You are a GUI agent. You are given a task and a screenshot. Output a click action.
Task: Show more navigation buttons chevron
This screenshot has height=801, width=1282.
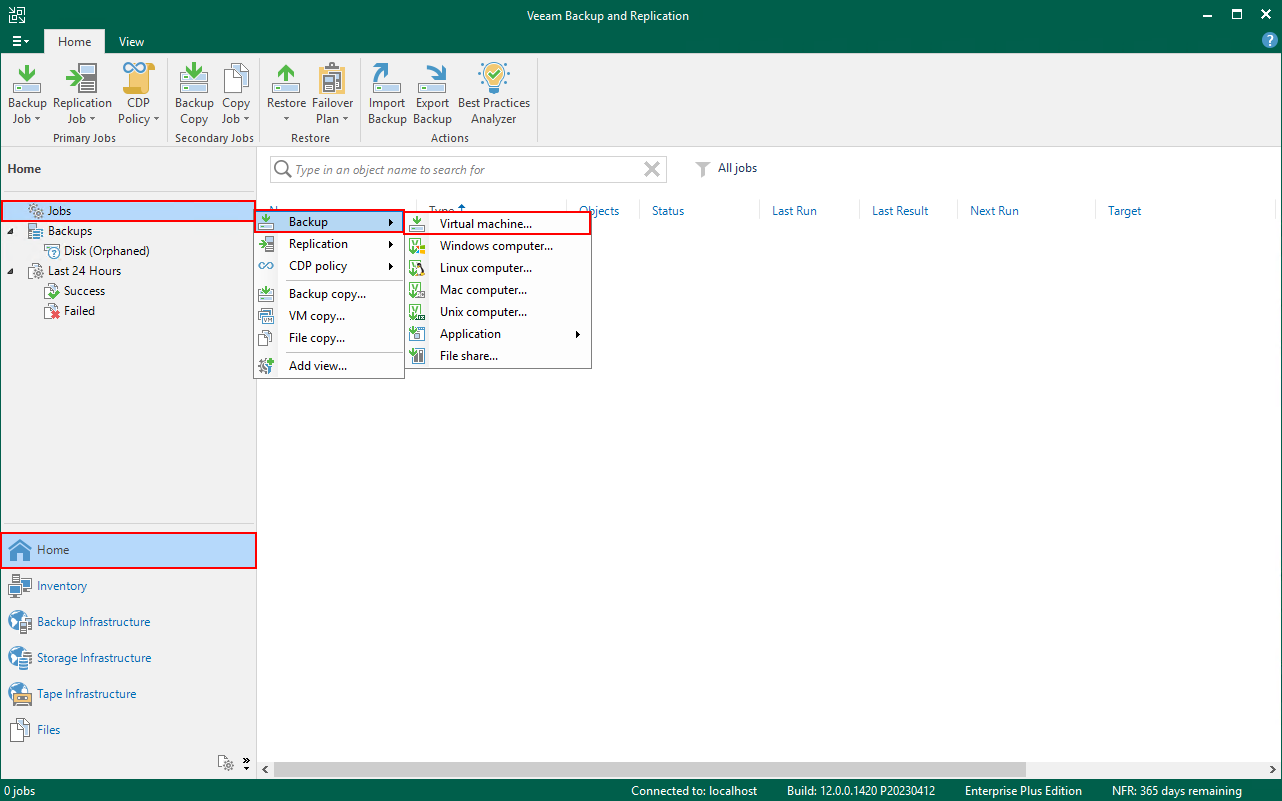click(246, 763)
